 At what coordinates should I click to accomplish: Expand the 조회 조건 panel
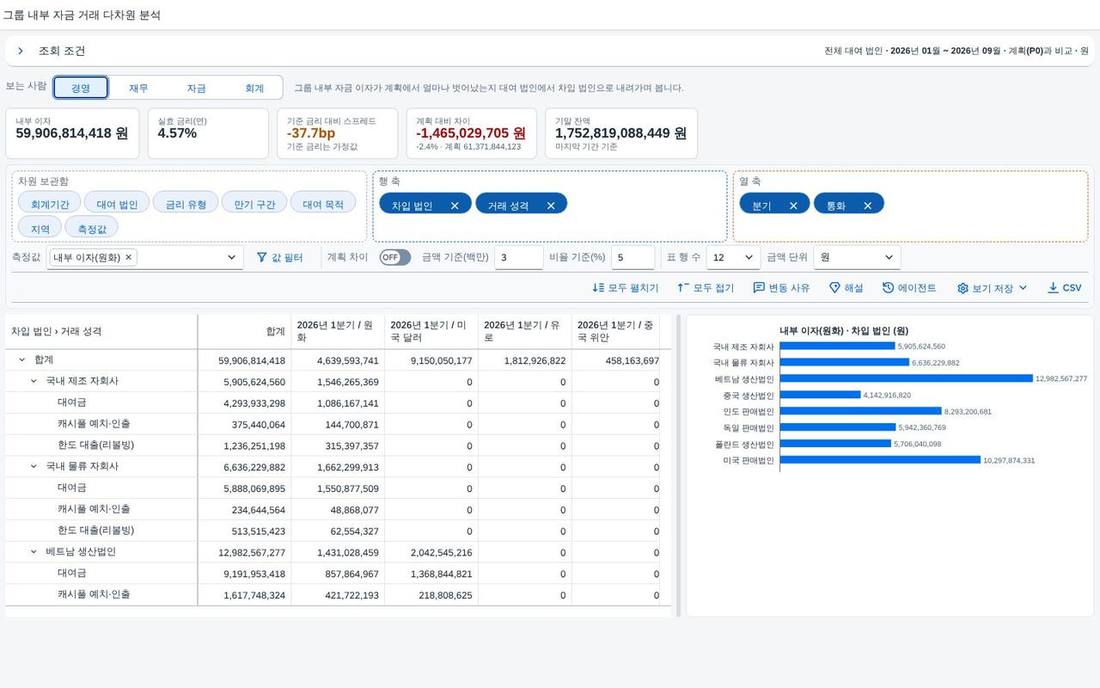[x=20, y=50]
